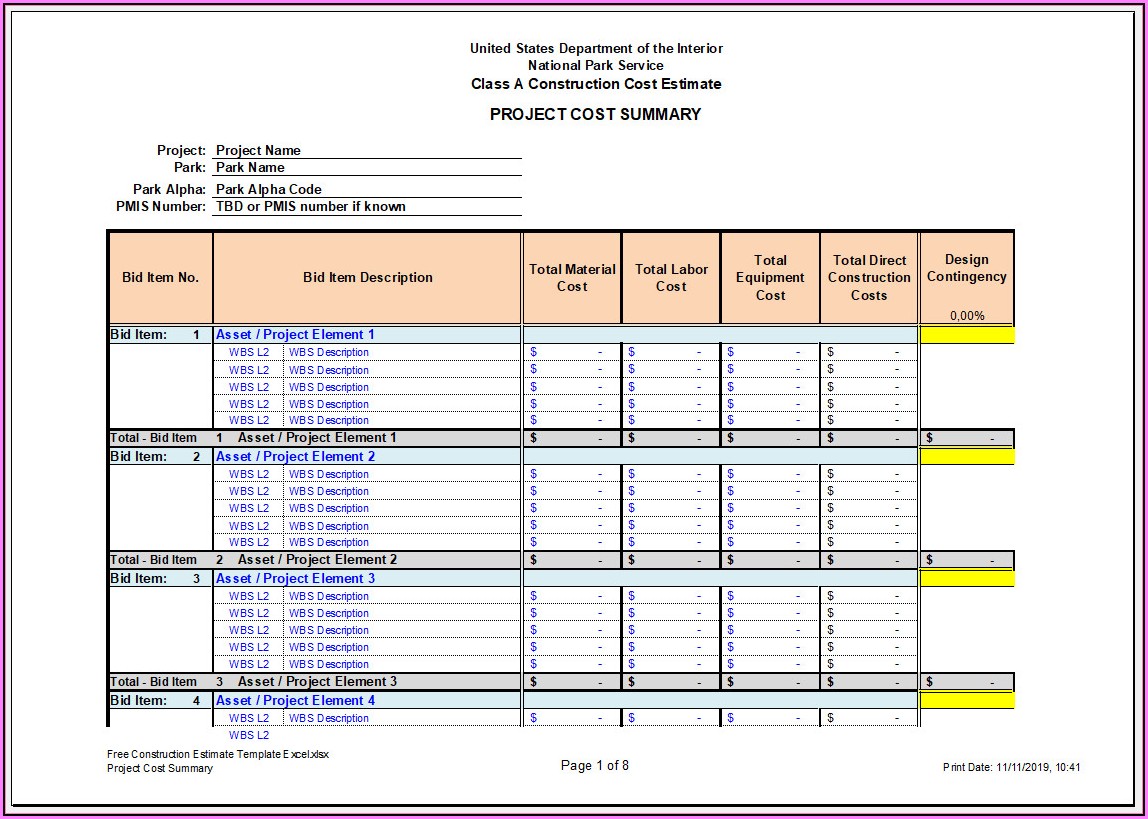Click the Design Contingency 0,00% percentage value
The image size is (1148, 819).
point(967,316)
